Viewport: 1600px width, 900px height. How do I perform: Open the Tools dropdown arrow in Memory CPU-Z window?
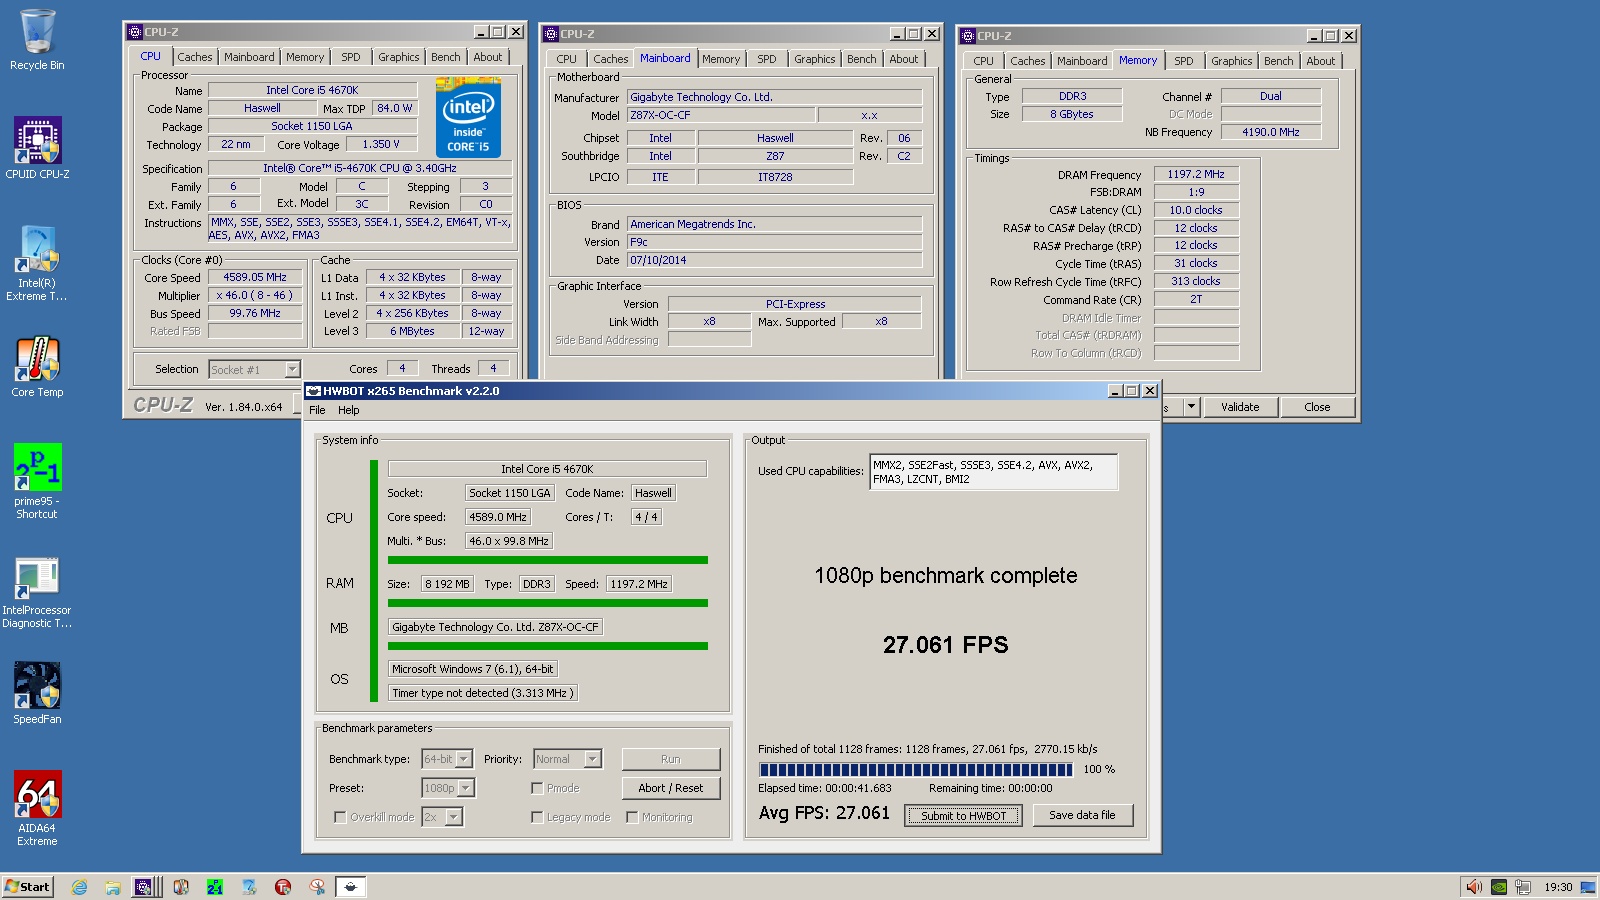pos(1191,407)
